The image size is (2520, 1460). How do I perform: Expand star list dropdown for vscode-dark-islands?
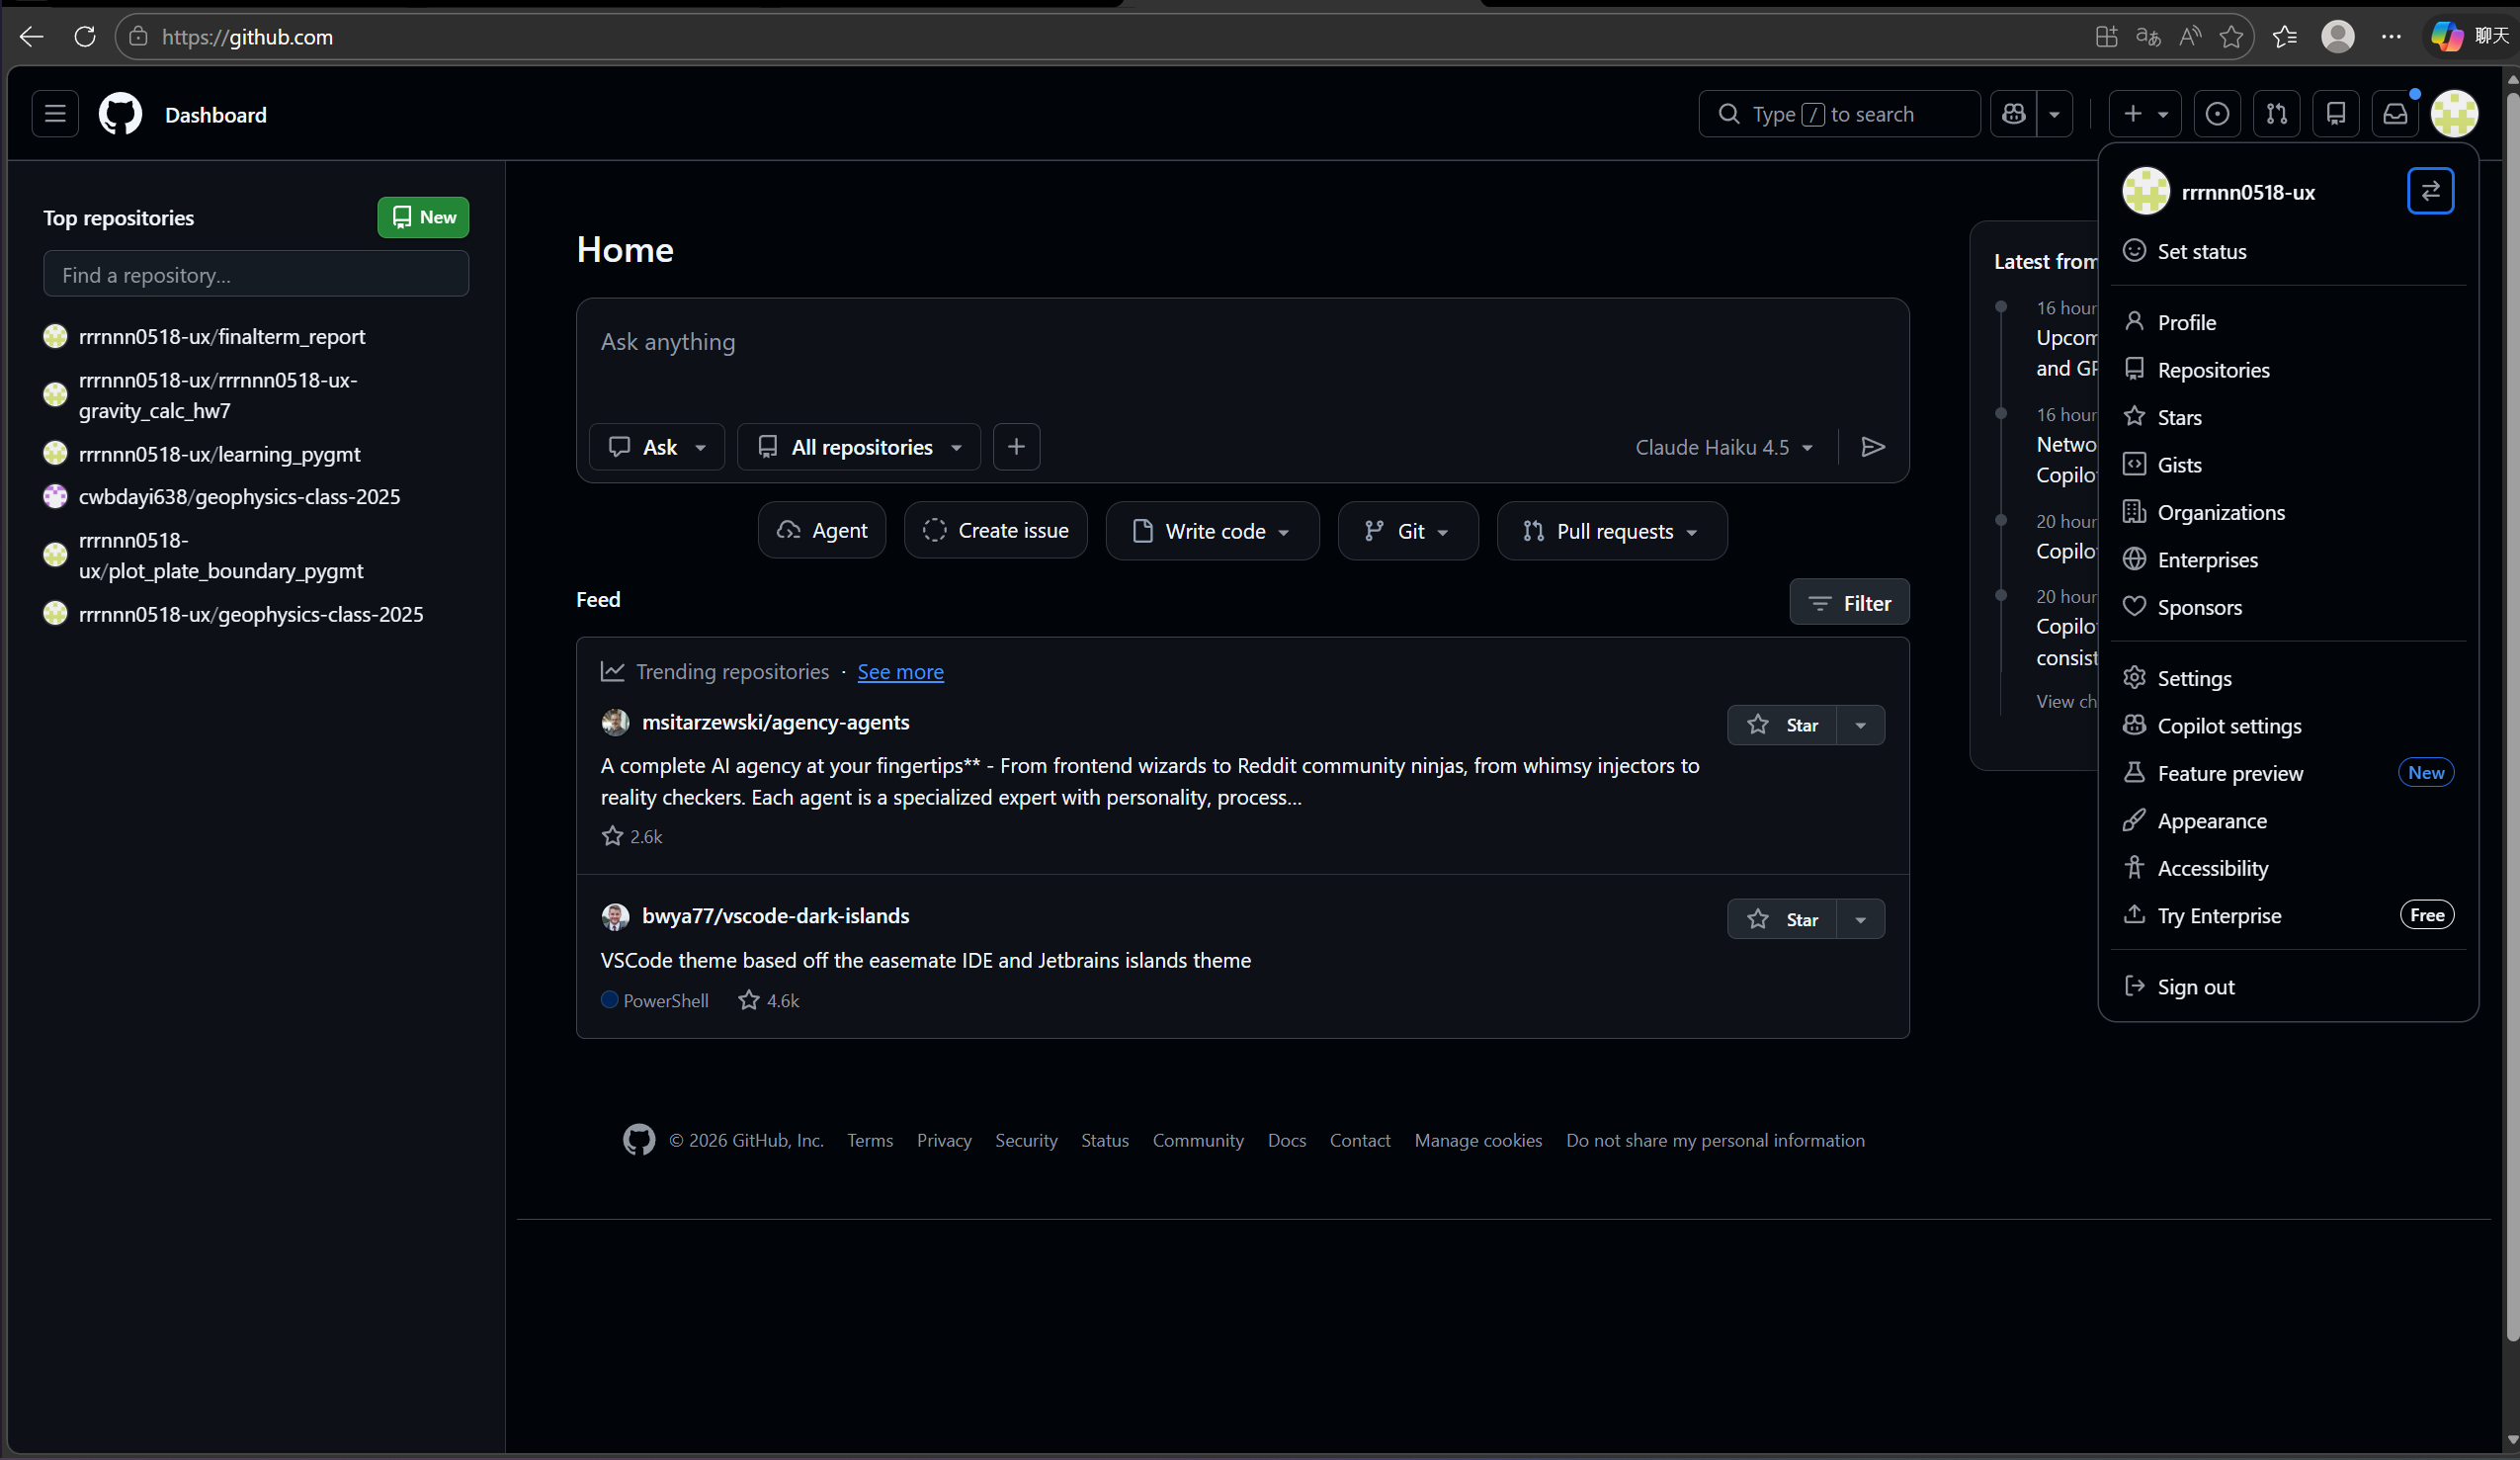coord(1861,919)
